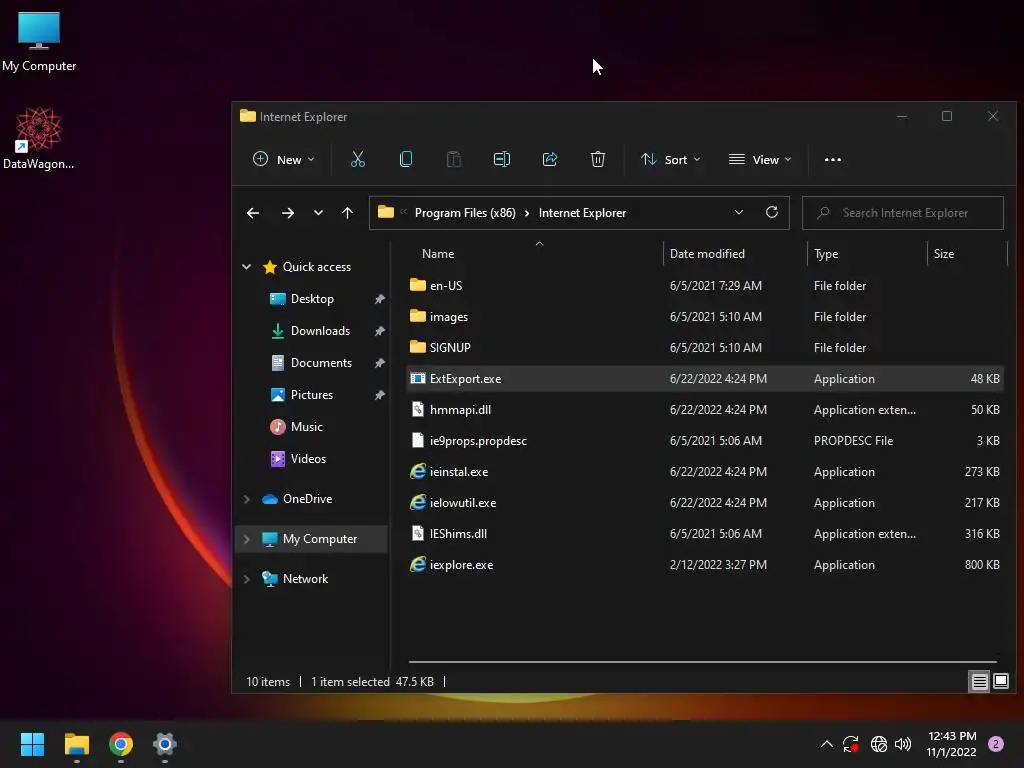Open recent locations dropdown arrow
The width and height of the screenshot is (1024, 768).
tap(318, 213)
